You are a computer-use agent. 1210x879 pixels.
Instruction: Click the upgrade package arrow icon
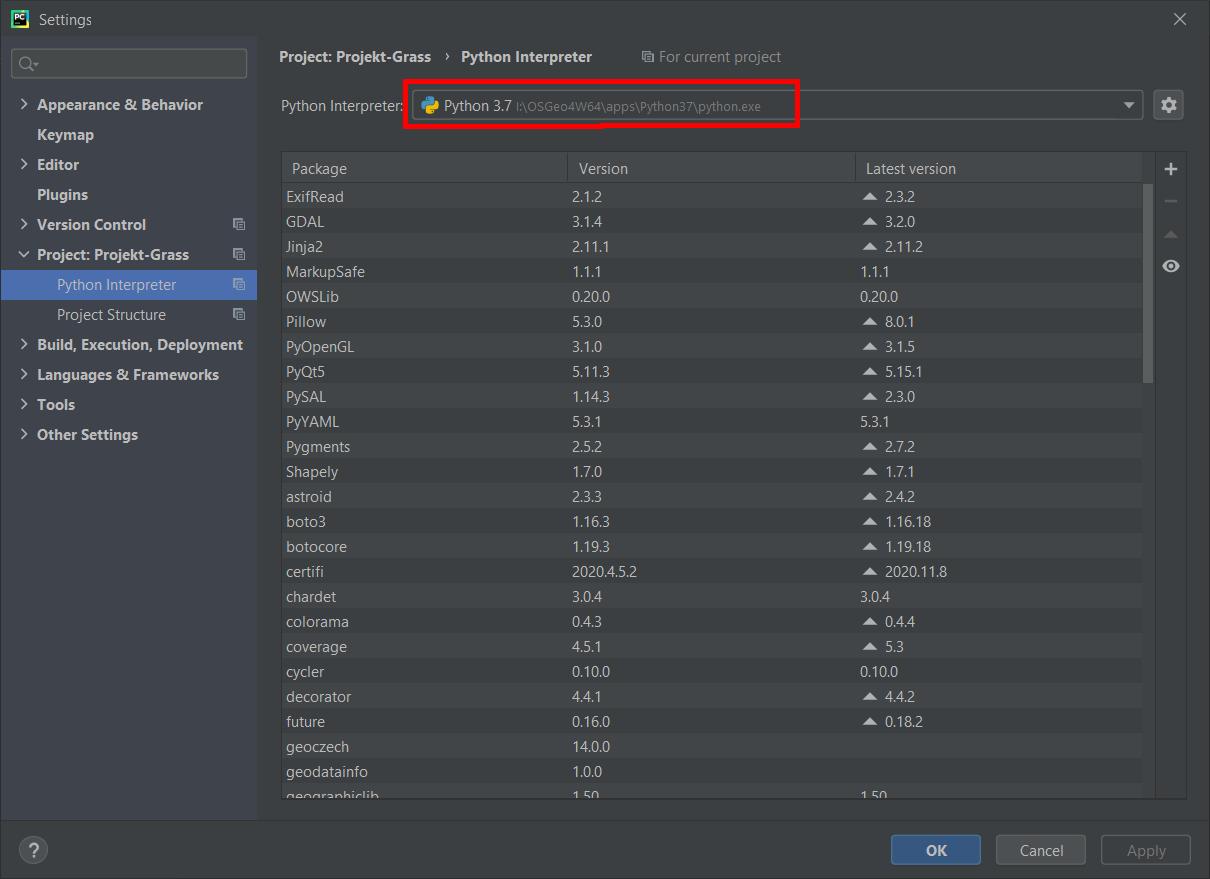click(x=1170, y=233)
